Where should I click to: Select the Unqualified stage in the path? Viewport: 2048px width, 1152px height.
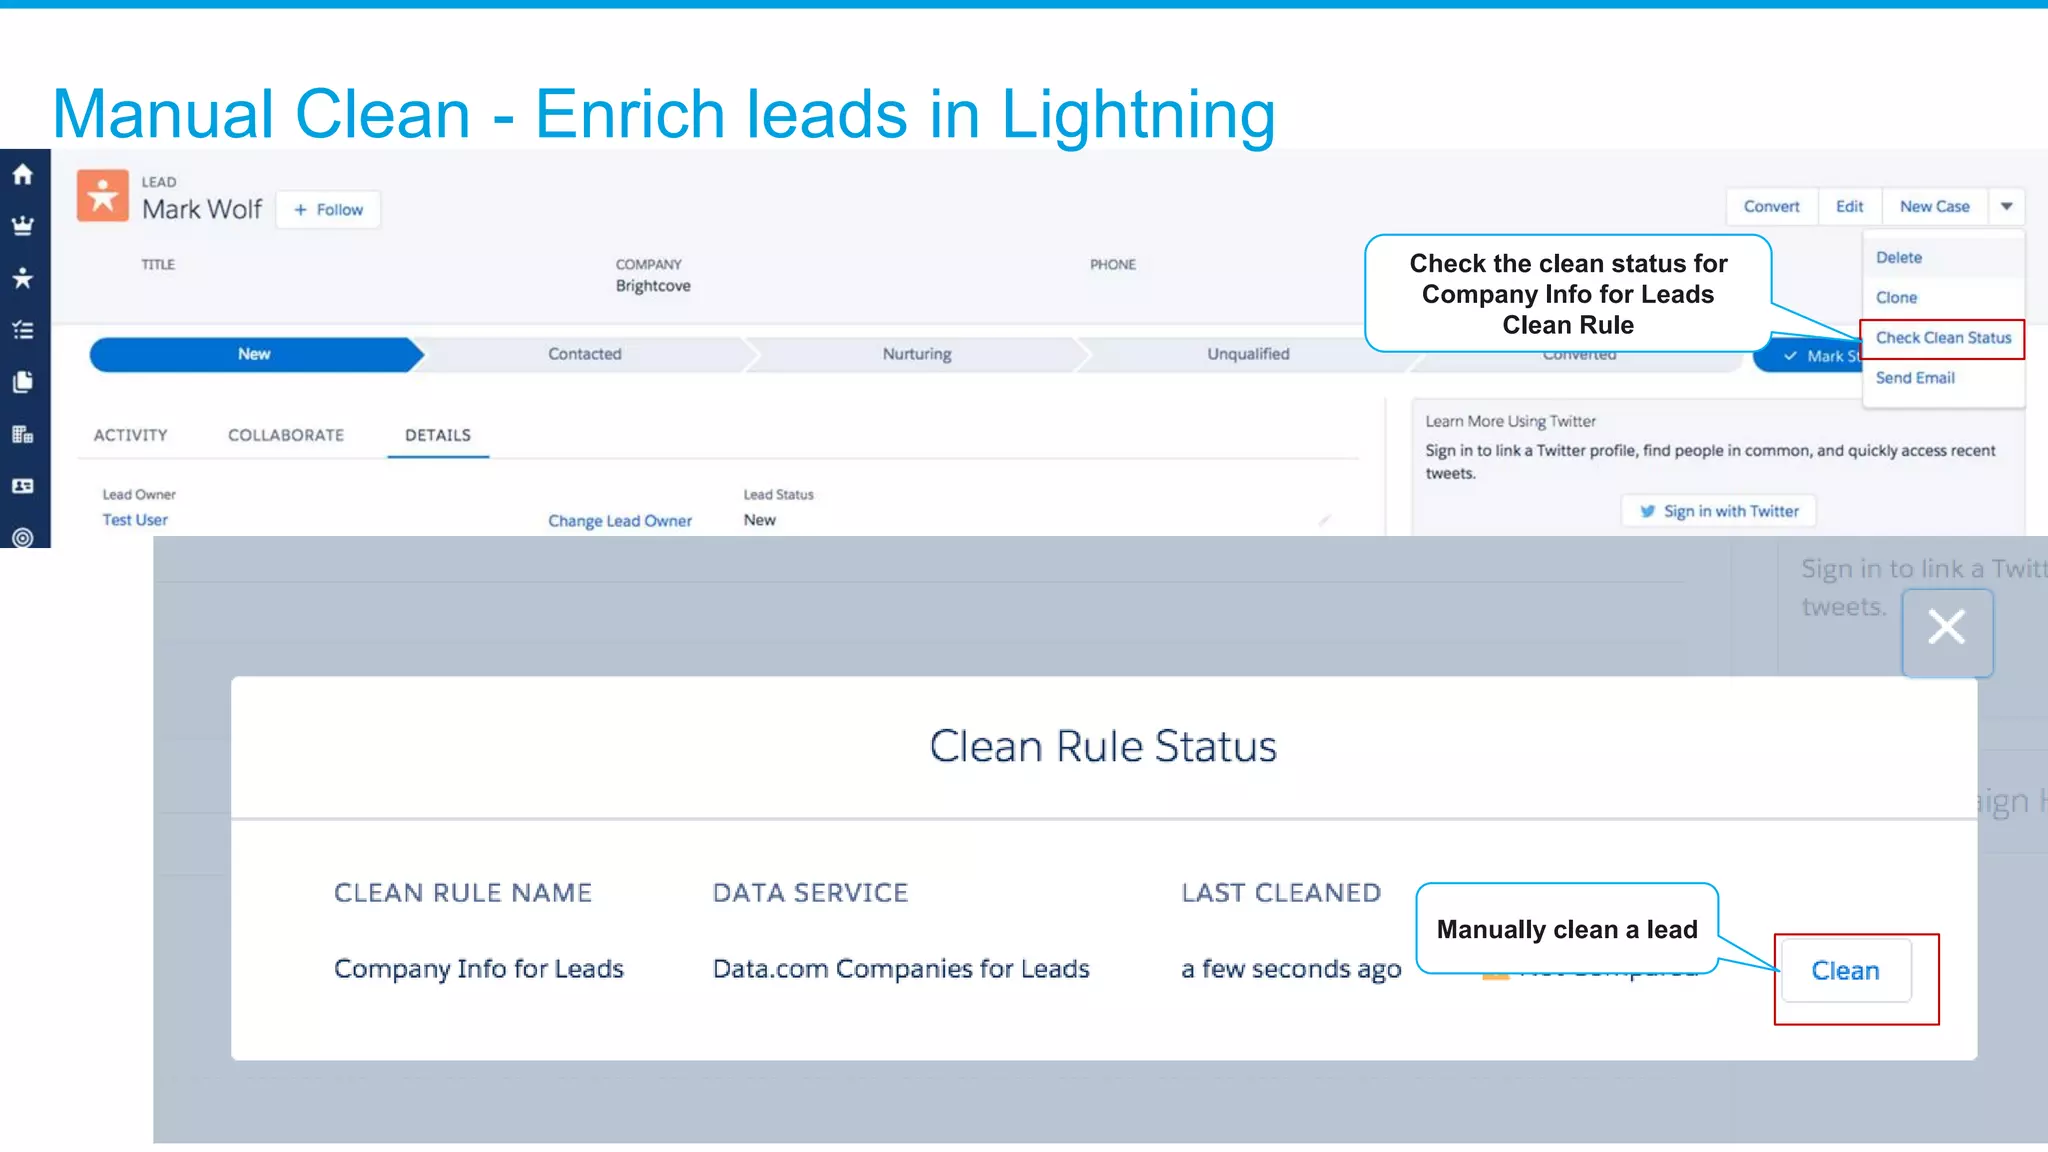pos(1248,354)
